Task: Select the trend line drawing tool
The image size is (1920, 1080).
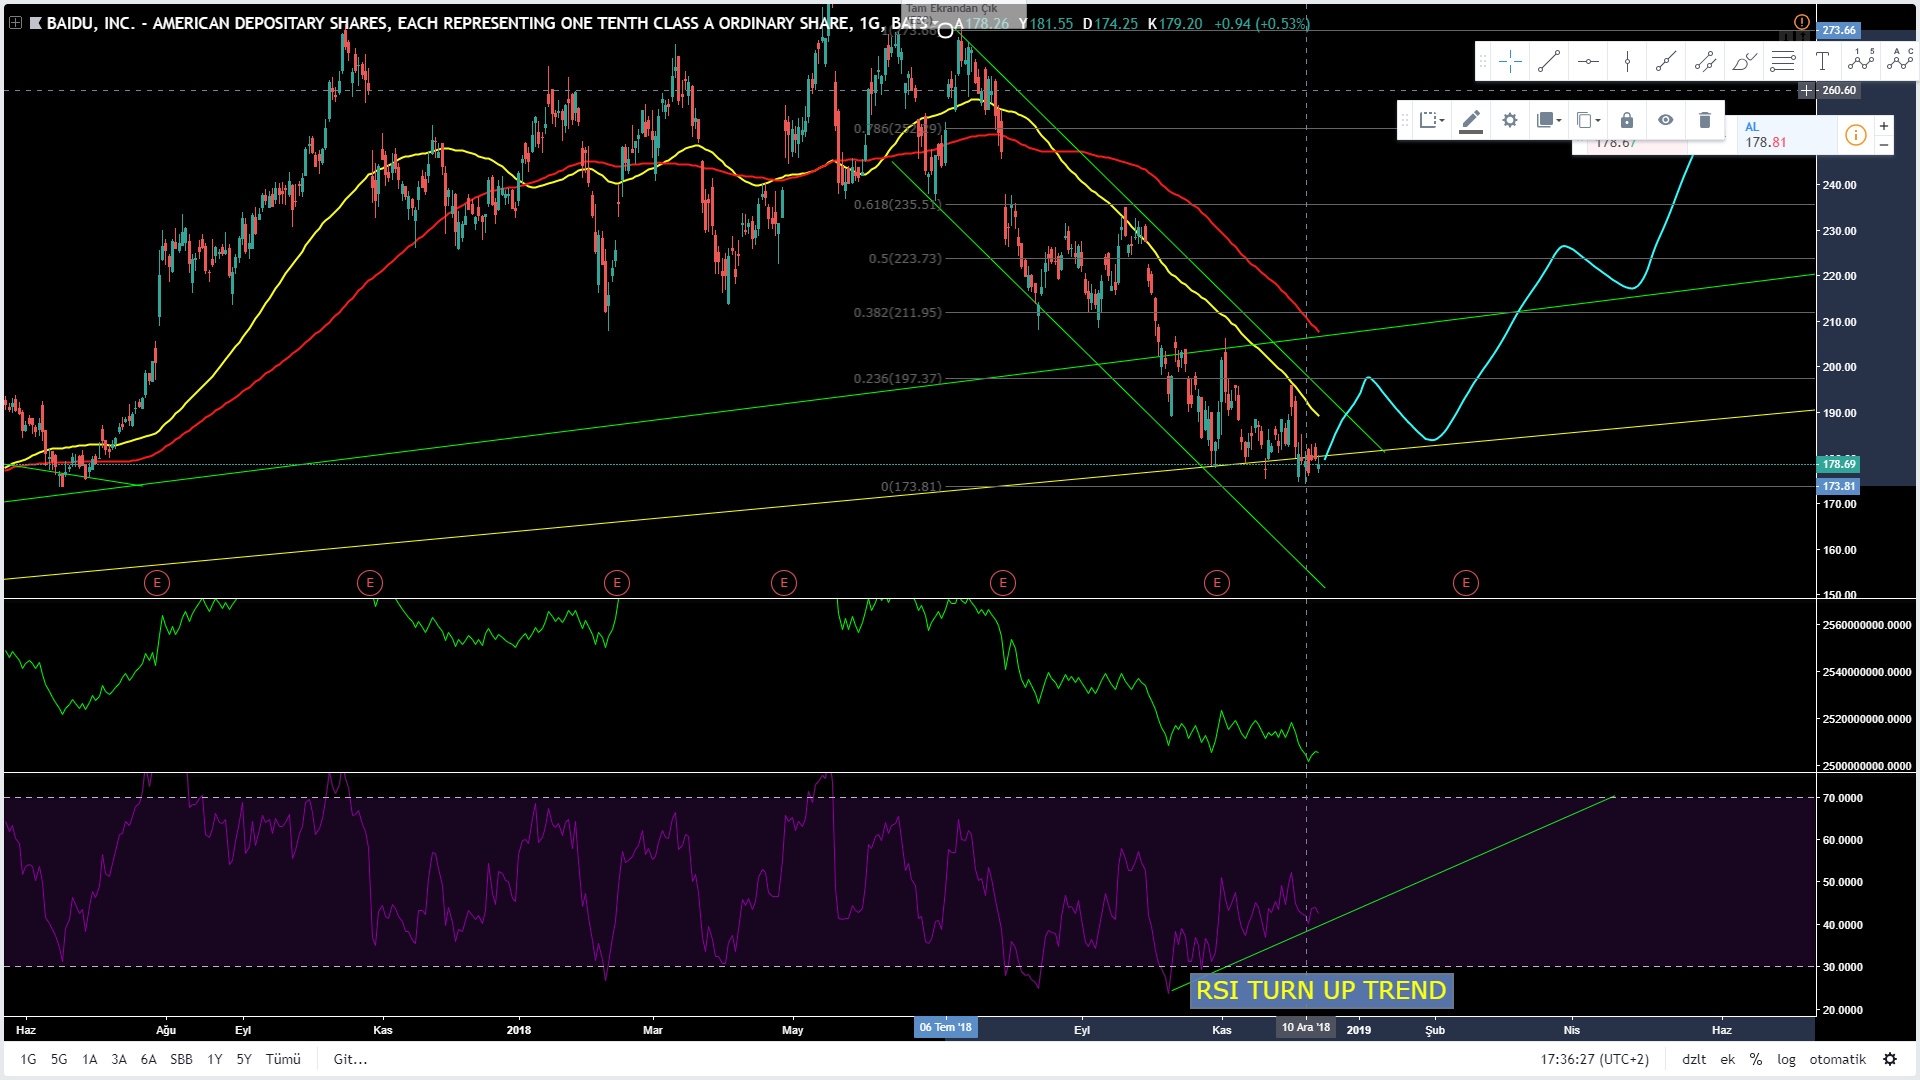Action: (1549, 62)
